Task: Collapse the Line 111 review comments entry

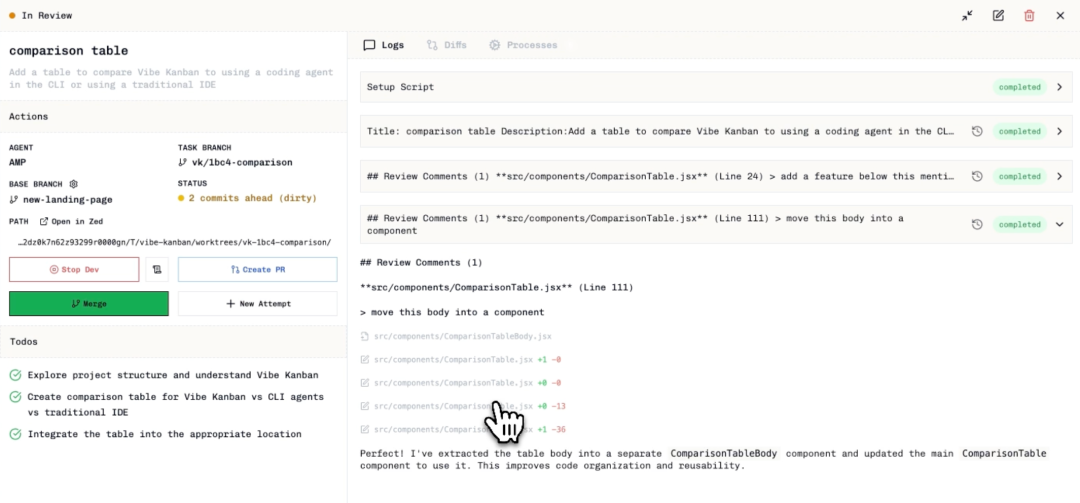Action: (x=1059, y=225)
